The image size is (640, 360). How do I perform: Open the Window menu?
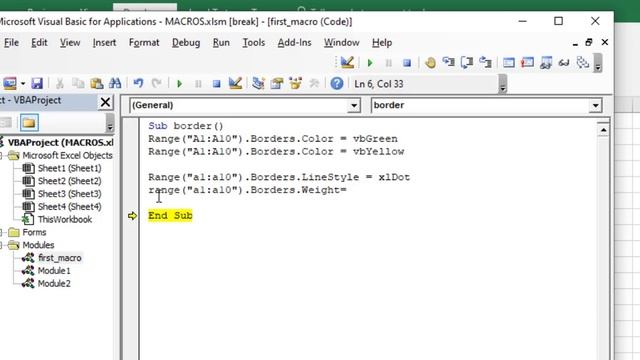[x=341, y=42]
